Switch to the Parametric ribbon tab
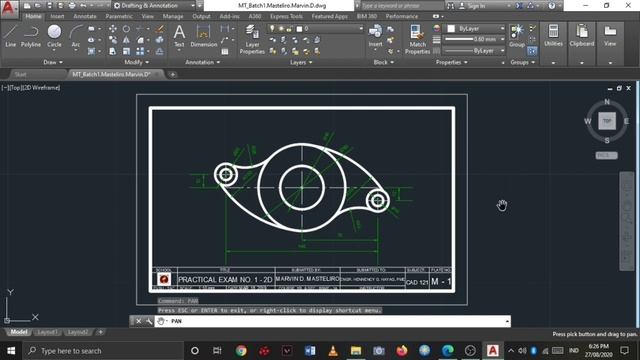 pyautogui.click(x=119, y=16)
